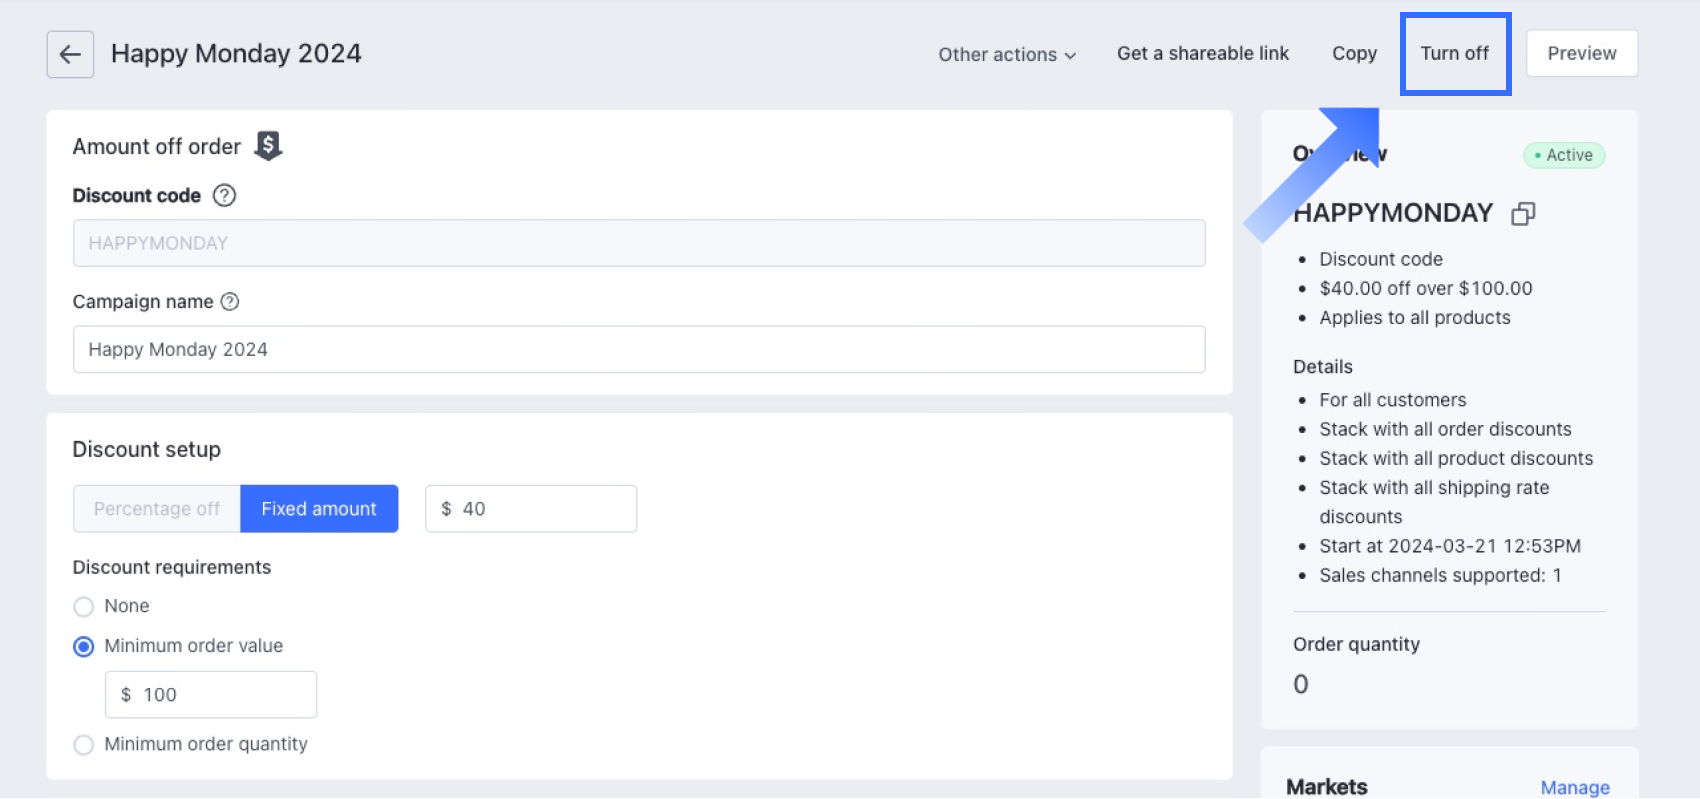Click Get a shareable link
Viewport: 1700px width, 799px height.
point(1202,54)
